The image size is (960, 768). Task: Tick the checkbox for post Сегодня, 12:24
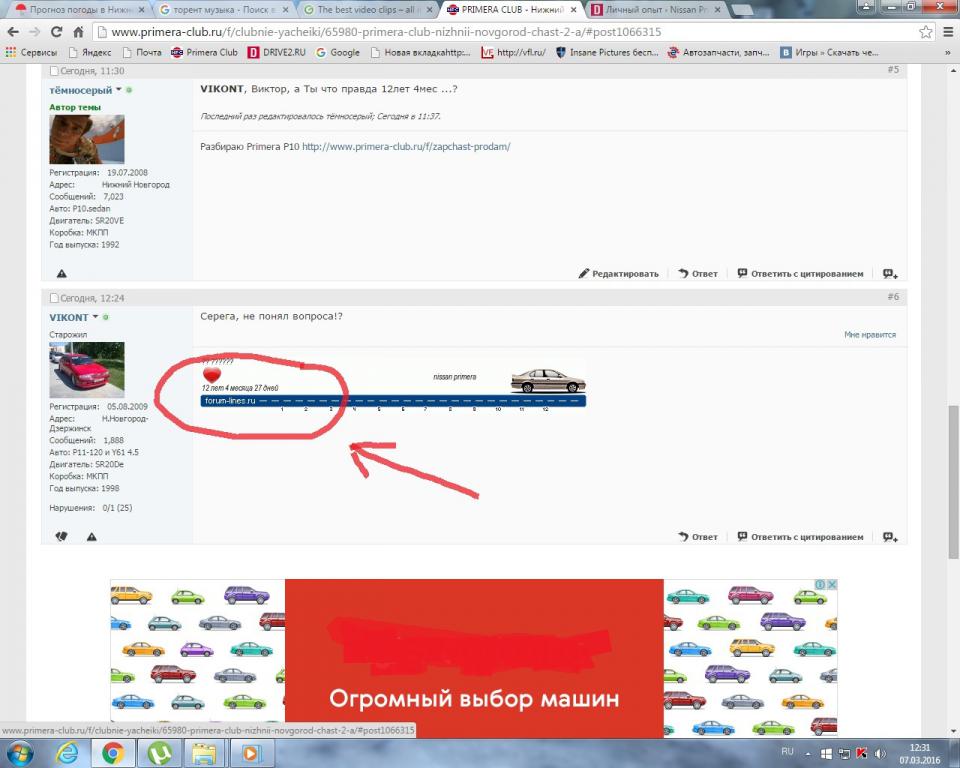pyautogui.click(x=54, y=298)
